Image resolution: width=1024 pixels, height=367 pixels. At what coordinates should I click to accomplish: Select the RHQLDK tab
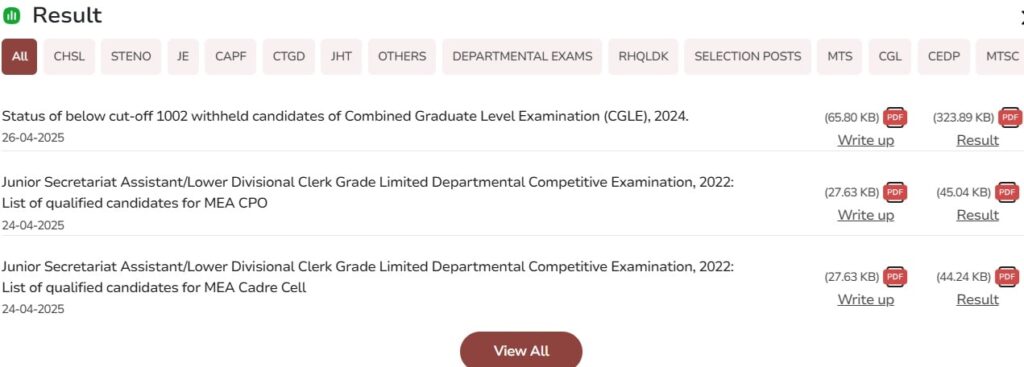tap(643, 57)
